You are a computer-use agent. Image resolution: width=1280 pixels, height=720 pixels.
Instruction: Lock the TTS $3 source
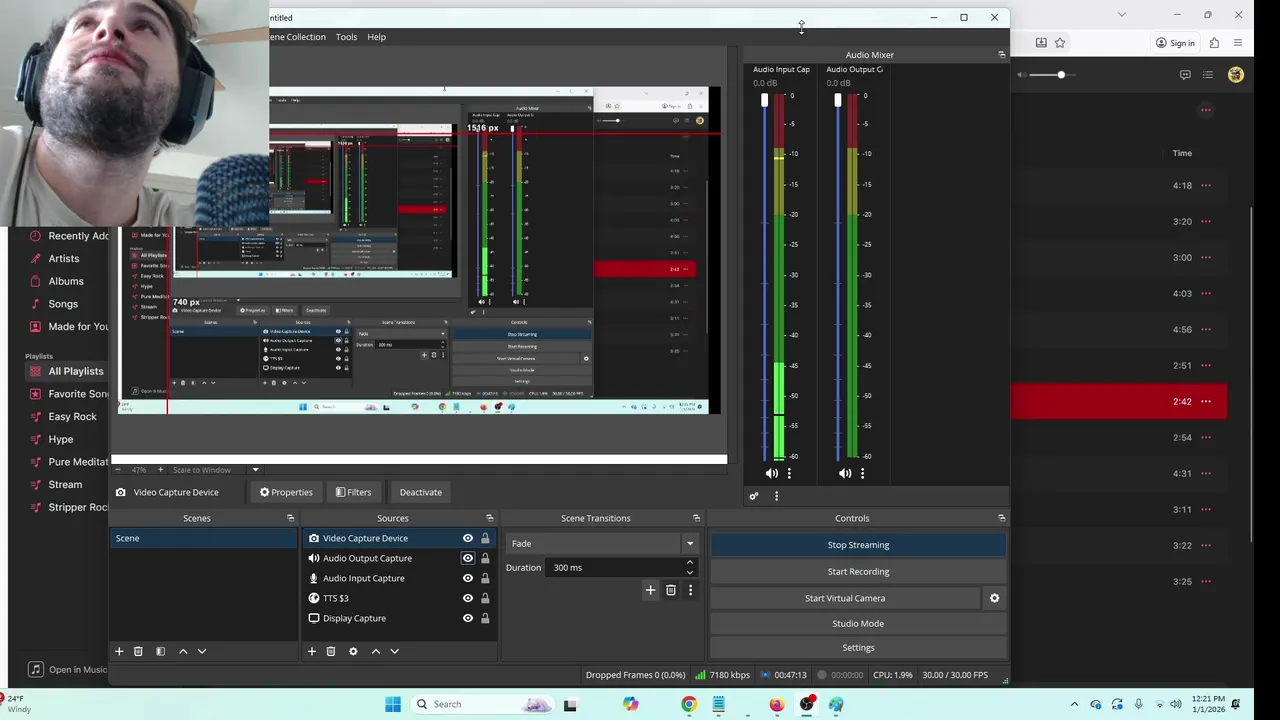[485, 598]
